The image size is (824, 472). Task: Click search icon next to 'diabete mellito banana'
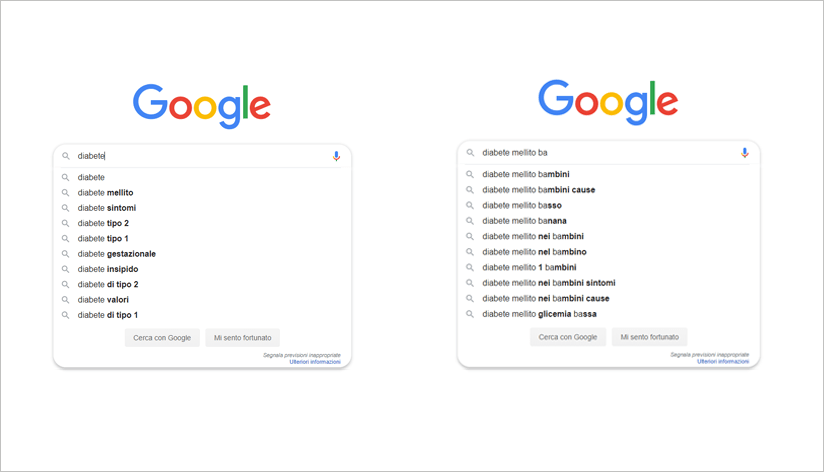pos(470,221)
